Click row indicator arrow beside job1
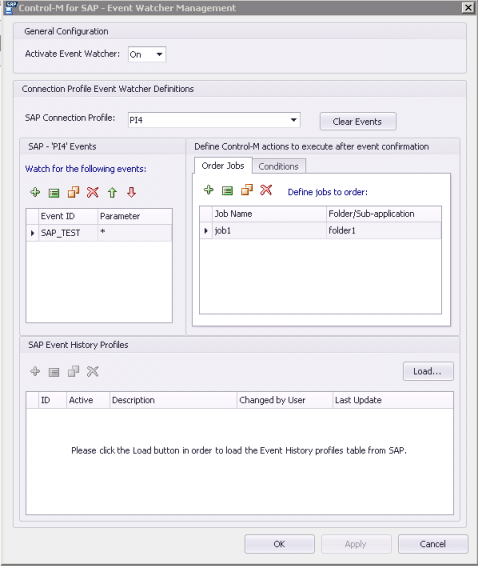The image size is (478, 566). point(206,230)
